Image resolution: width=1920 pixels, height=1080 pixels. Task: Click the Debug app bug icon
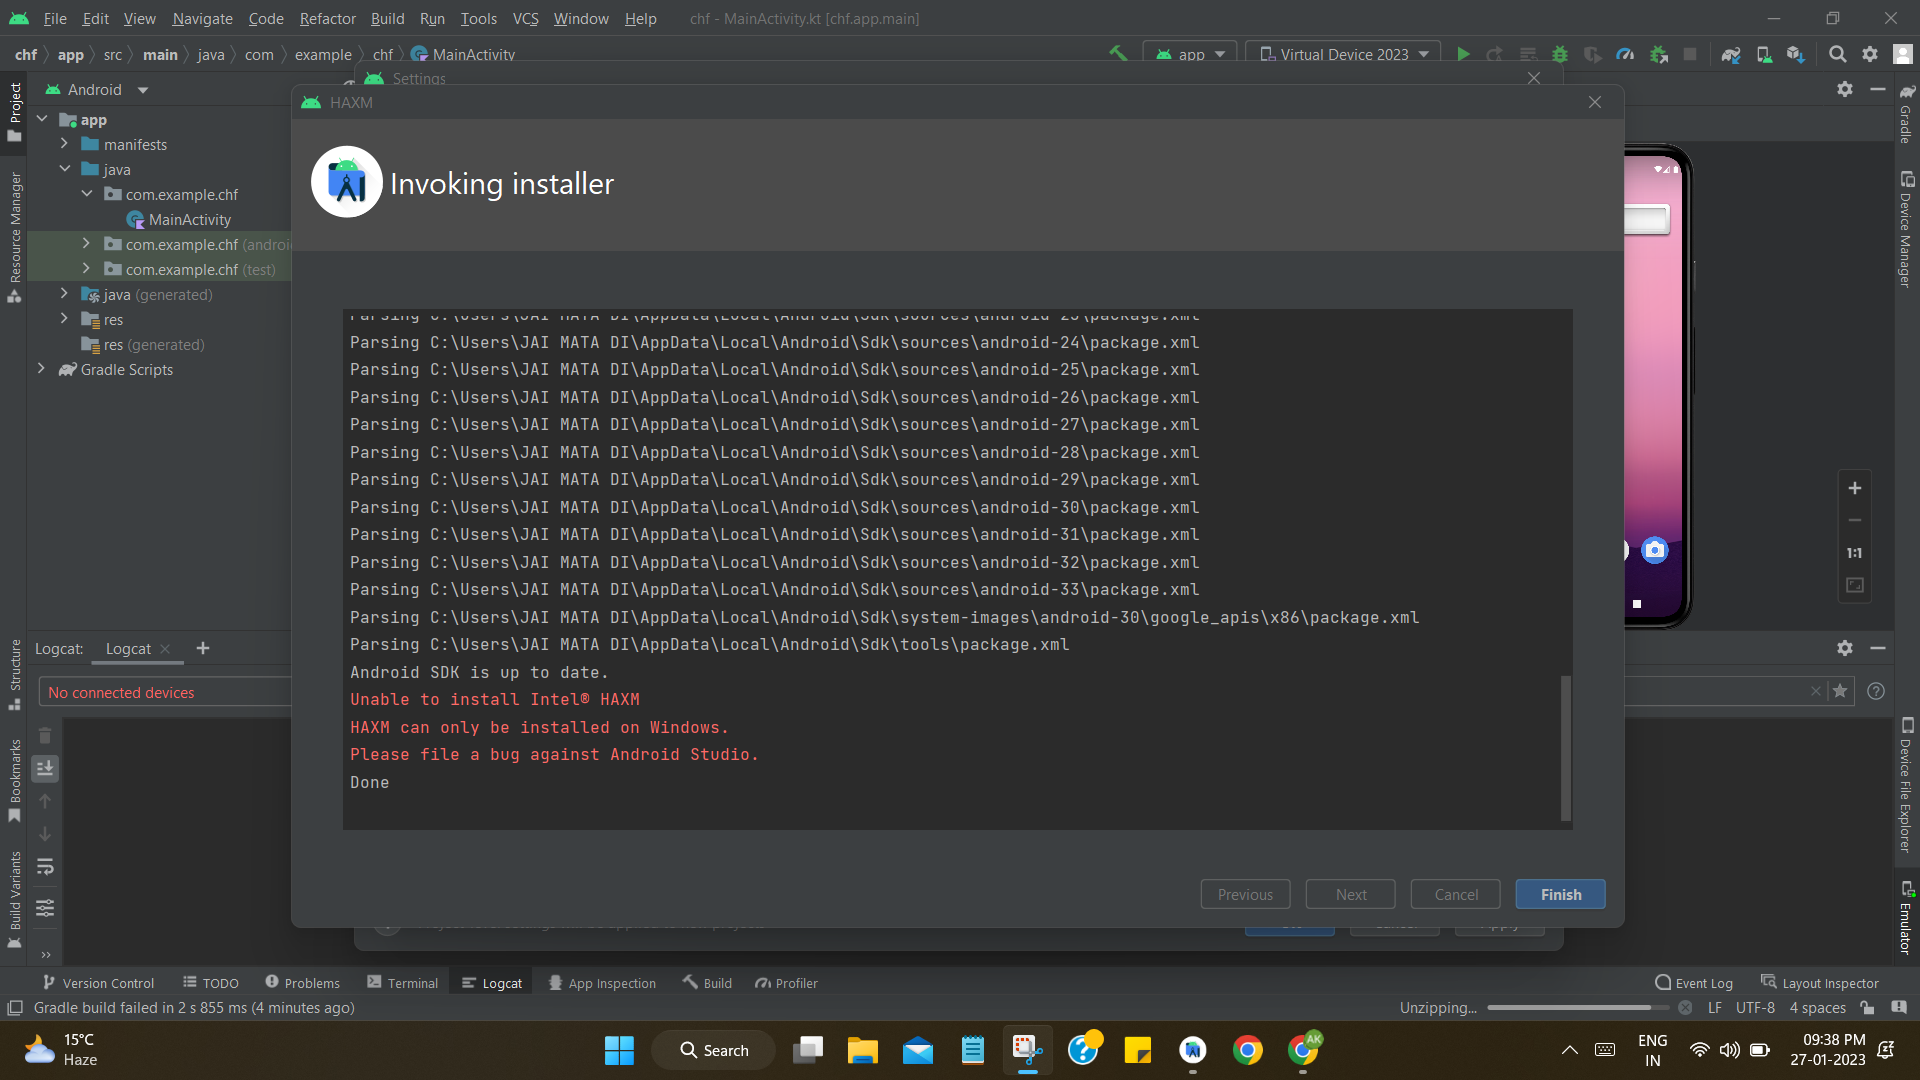click(x=1559, y=54)
